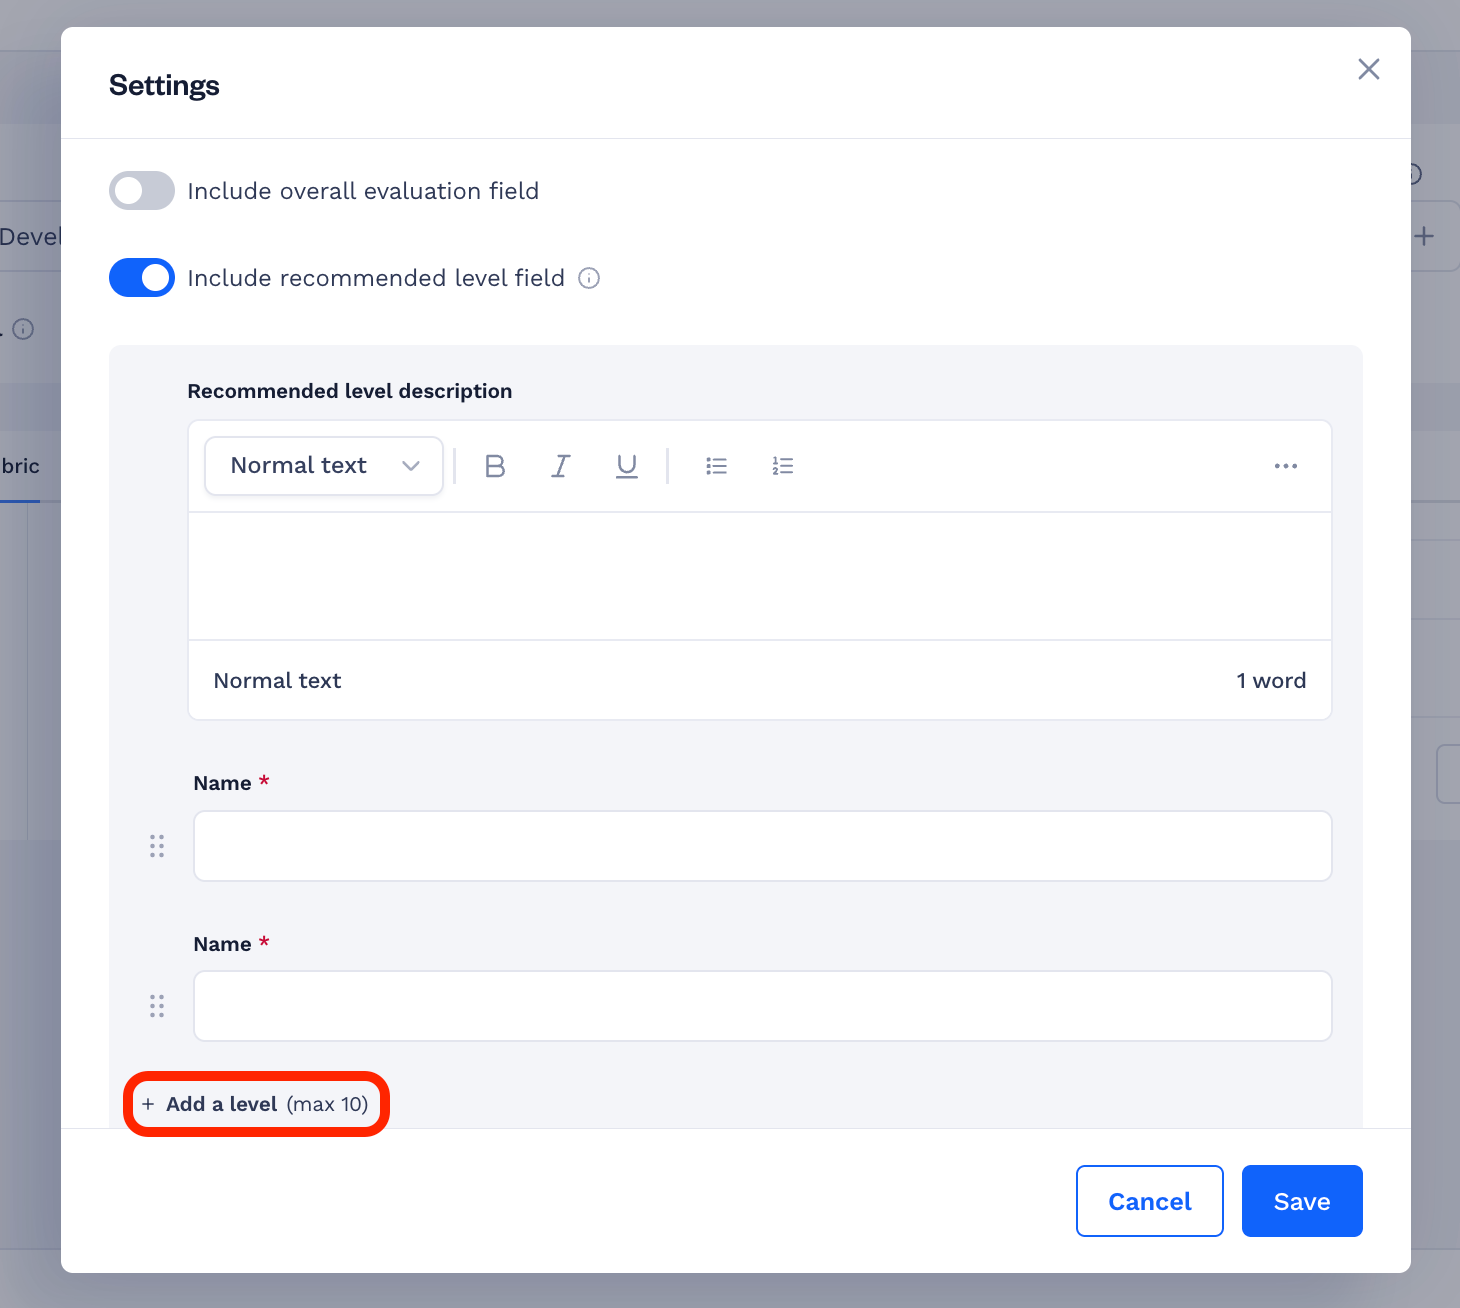Click into the recommended level description text area

coord(760,576)
